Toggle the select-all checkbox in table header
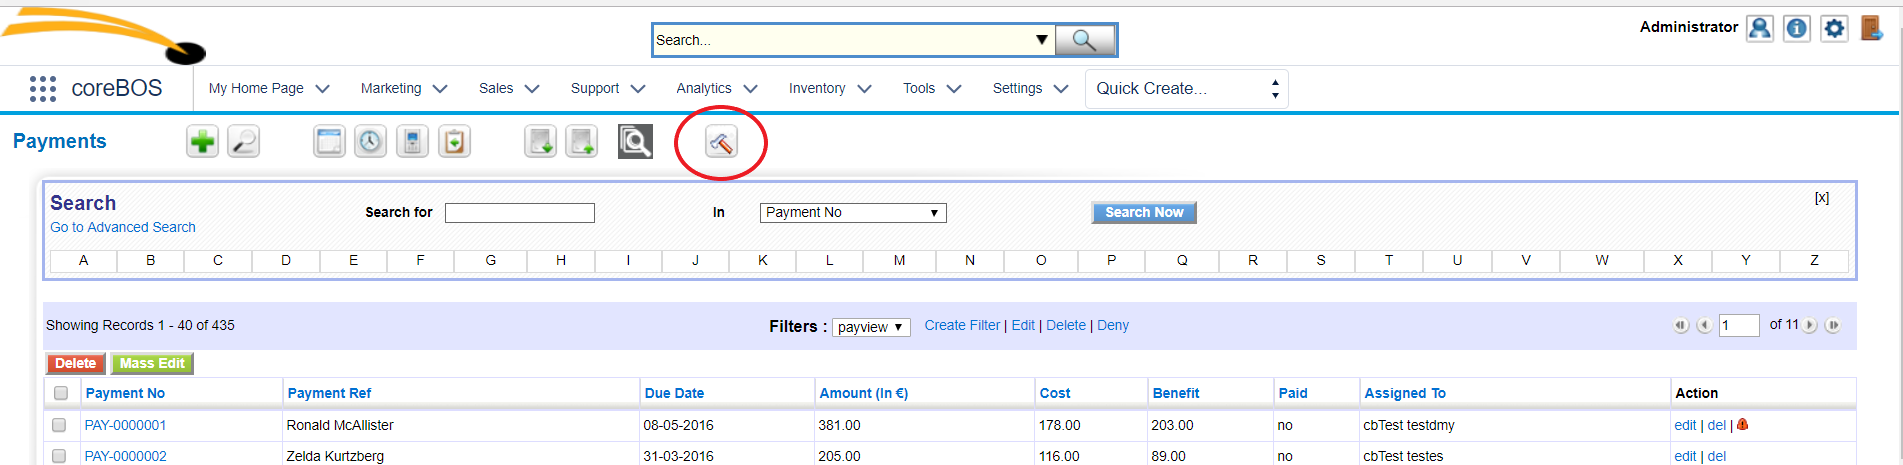Screen dimensions: 1903x465 point(61,393)
